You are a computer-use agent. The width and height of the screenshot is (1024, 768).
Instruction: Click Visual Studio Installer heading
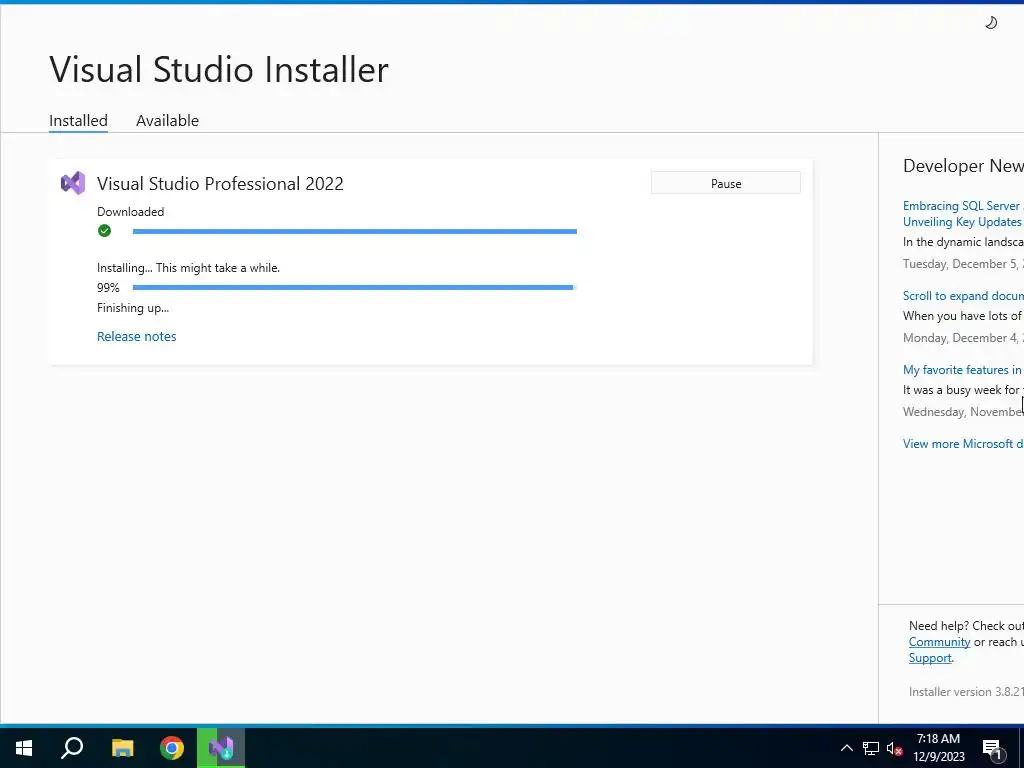tap(219, 69)
